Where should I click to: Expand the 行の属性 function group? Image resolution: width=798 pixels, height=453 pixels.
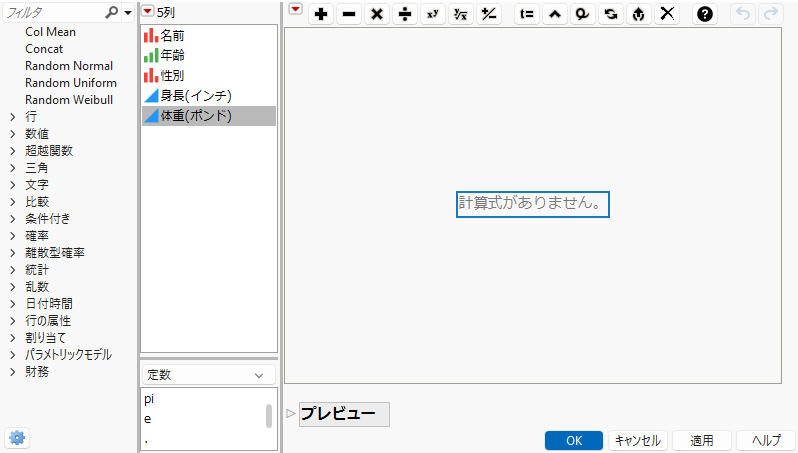(x=13, y=321)
